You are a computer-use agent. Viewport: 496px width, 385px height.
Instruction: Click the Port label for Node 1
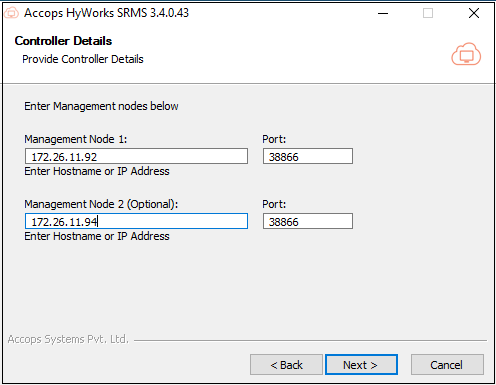(274, 139)
